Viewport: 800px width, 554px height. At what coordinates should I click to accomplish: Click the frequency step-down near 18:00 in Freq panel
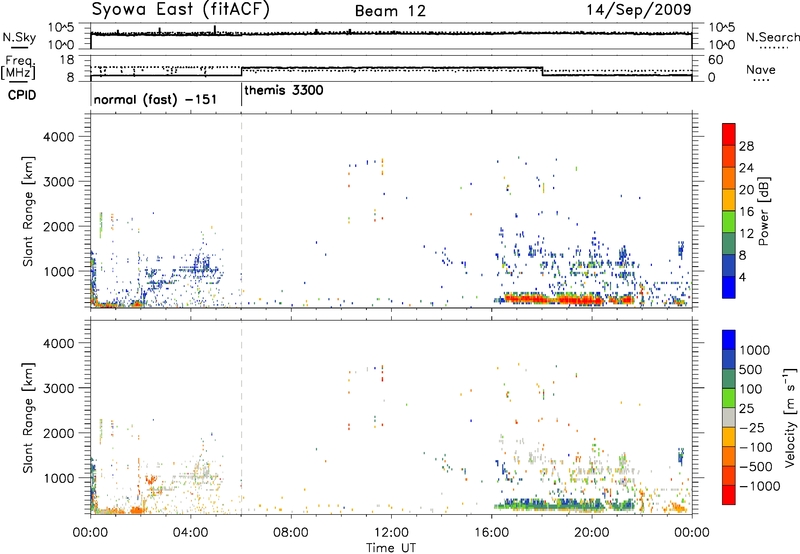pyautogui.click(x=542, y=71)
